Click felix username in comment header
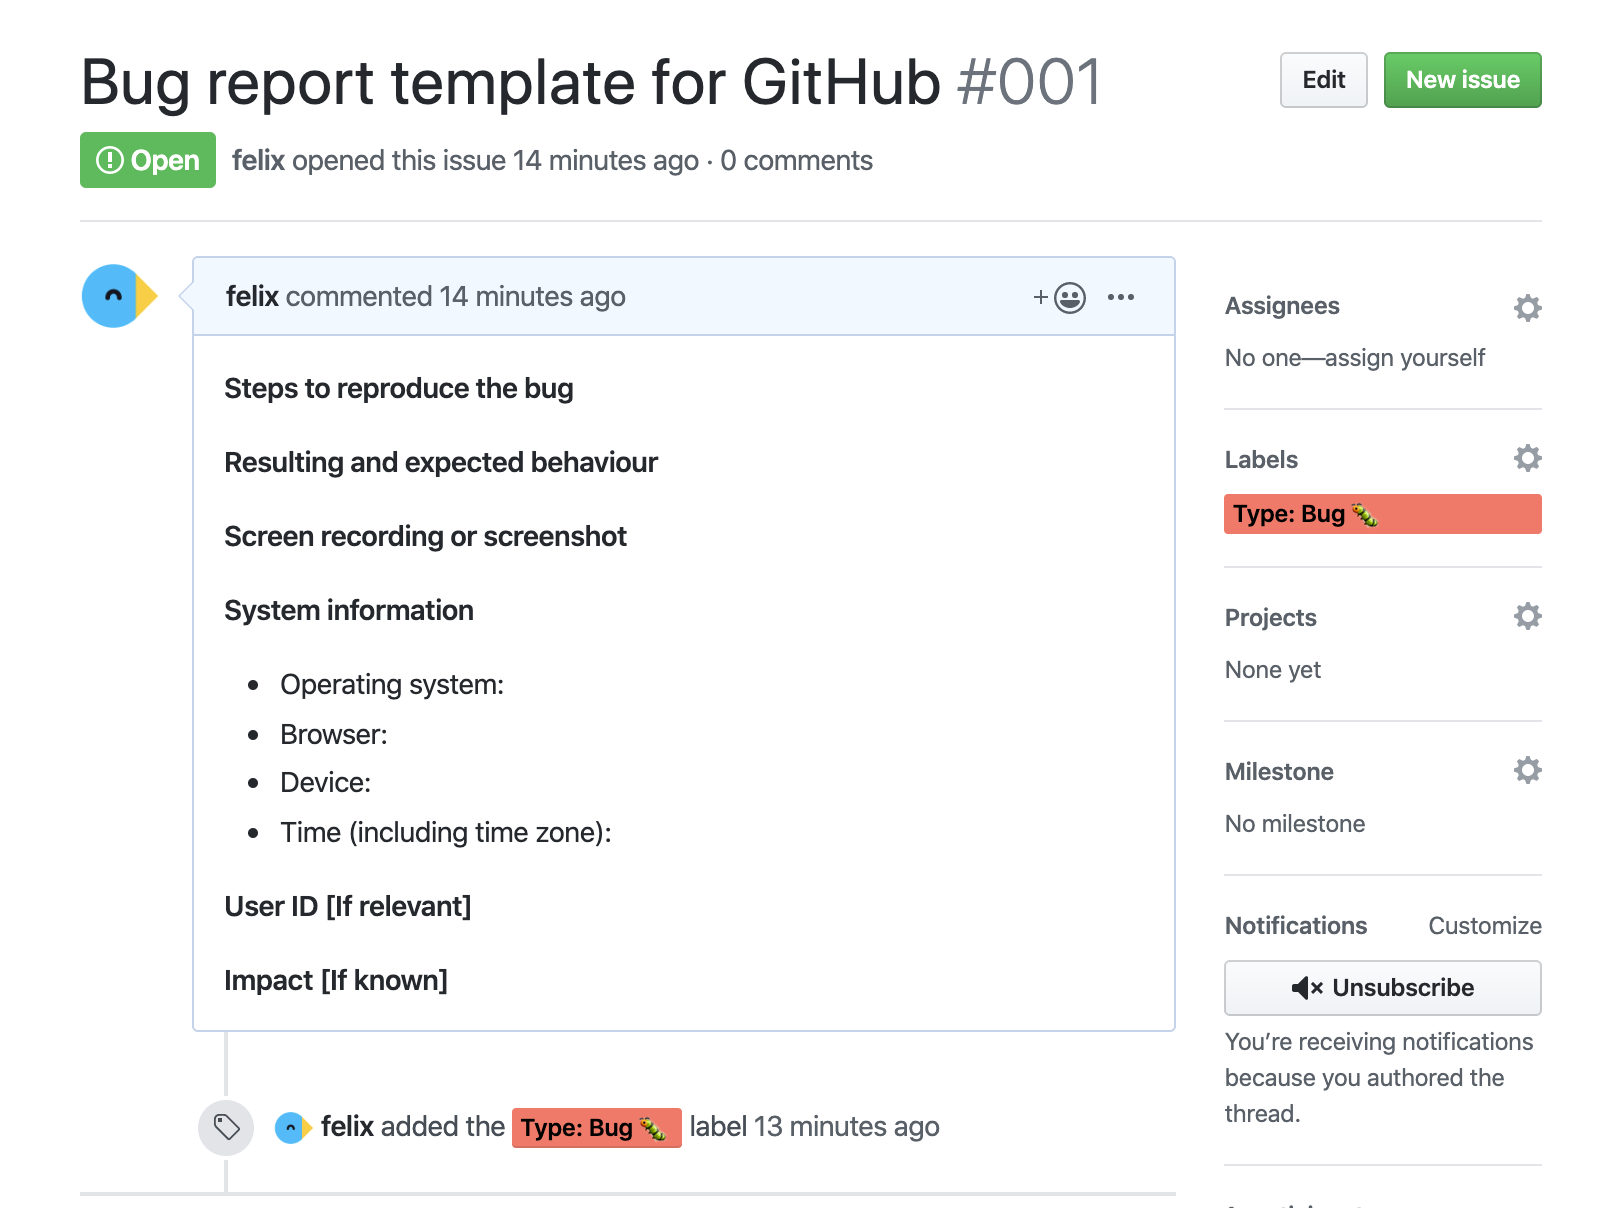 (x=252, y=297)
